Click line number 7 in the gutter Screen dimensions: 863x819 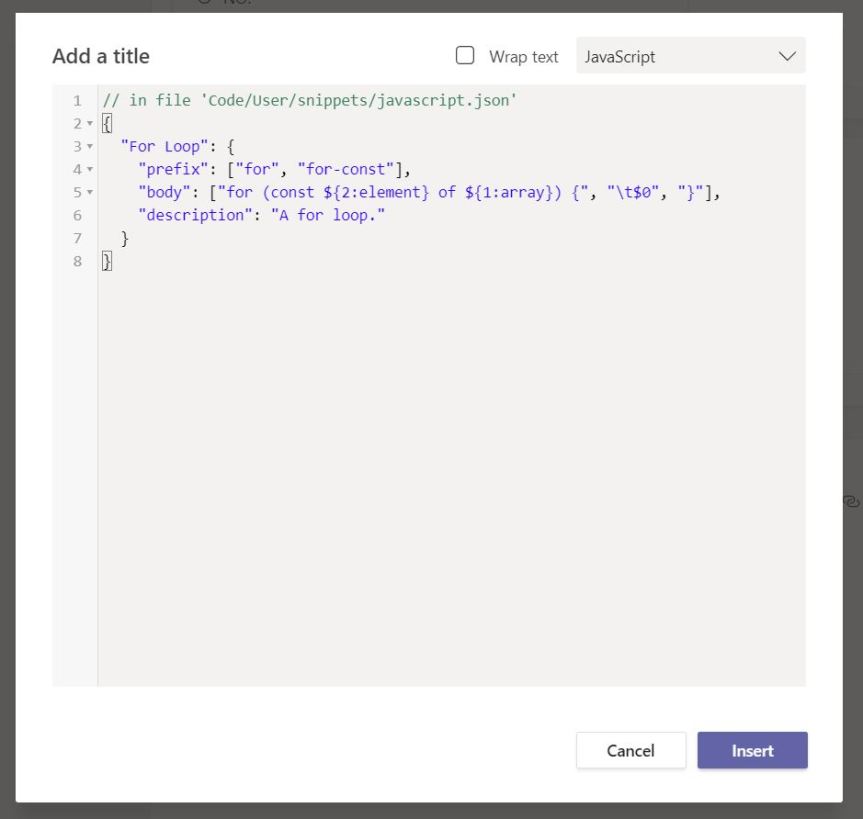coord(77,238)
